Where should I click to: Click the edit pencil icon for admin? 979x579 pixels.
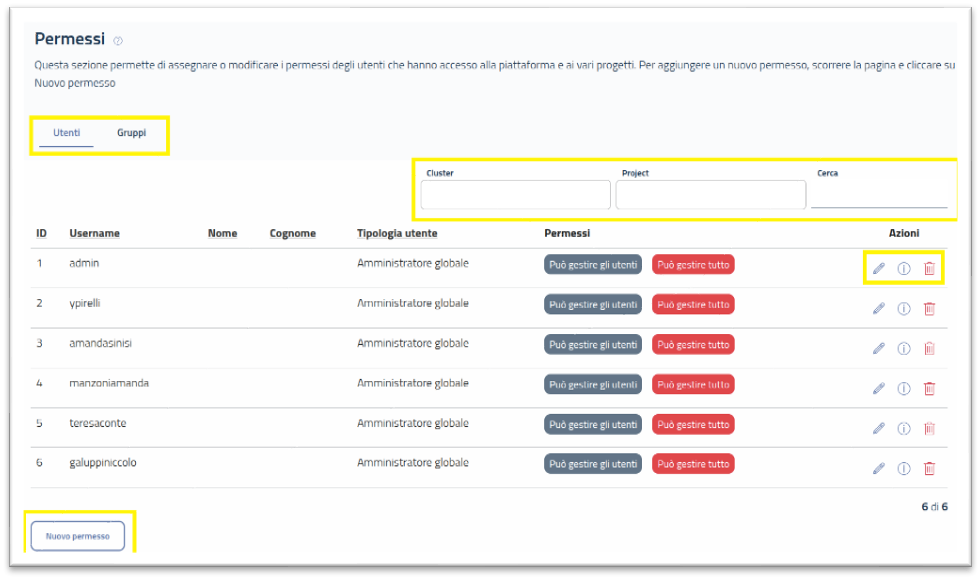879,268
